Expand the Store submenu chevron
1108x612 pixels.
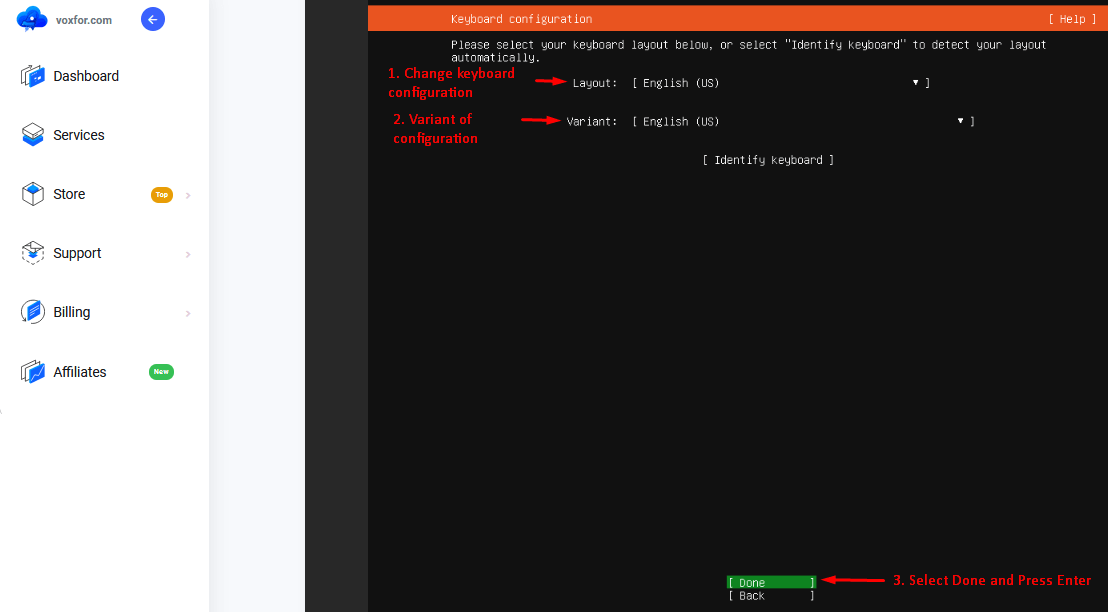click(x=188, y=194)
